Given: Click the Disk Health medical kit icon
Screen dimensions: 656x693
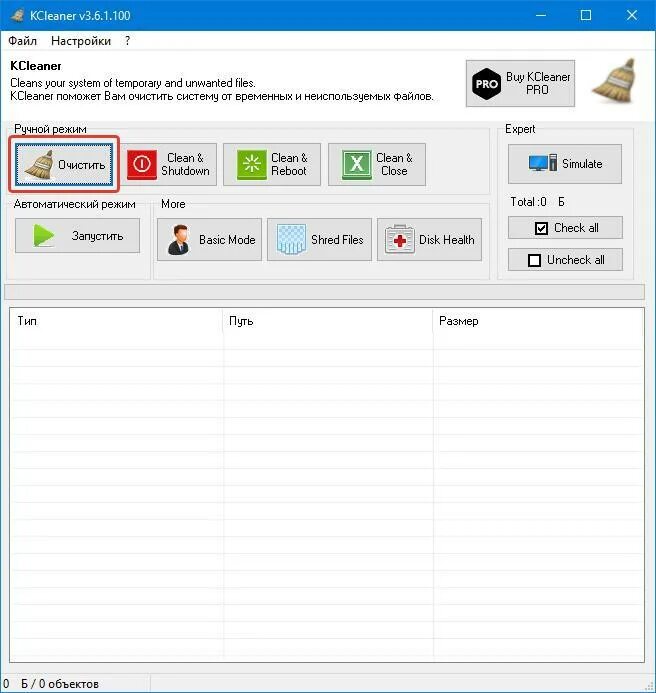Looking at the screenshot, I should (400, 240).
